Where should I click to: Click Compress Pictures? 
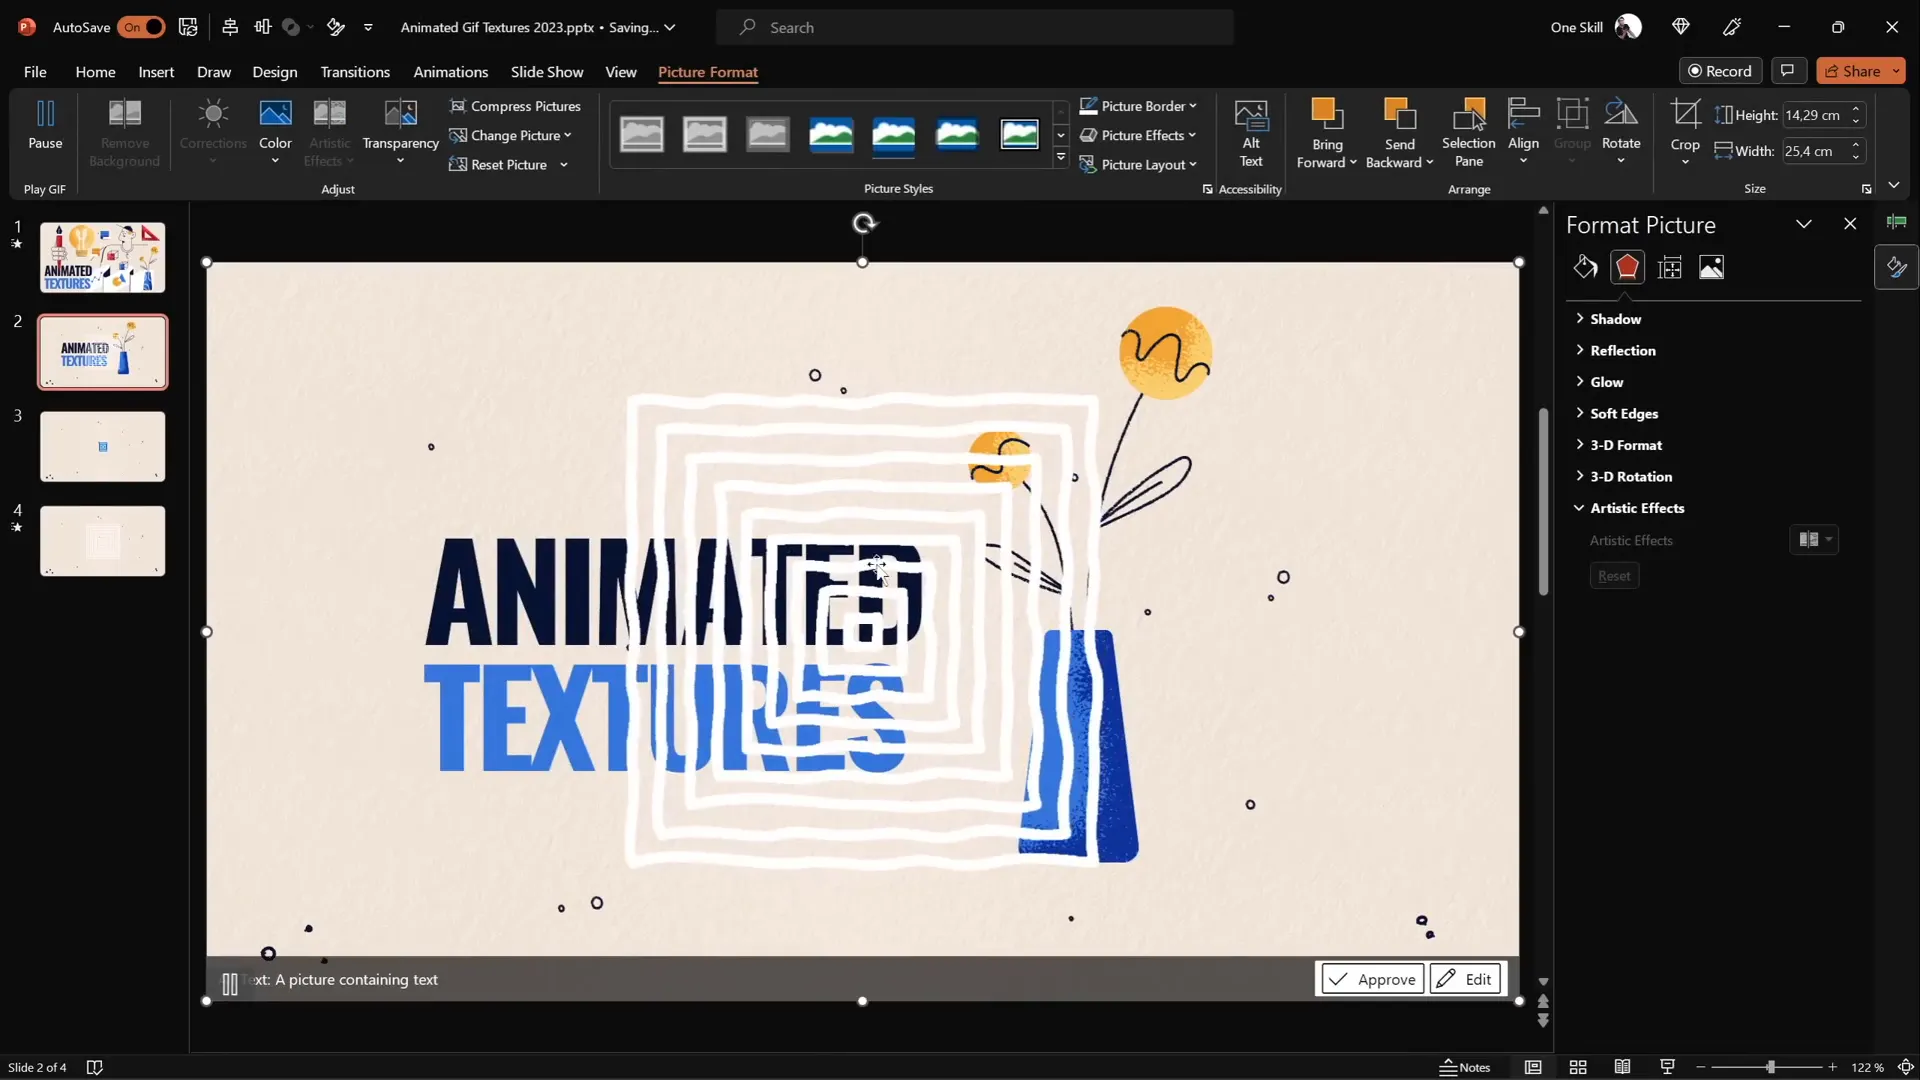(515, 106)
